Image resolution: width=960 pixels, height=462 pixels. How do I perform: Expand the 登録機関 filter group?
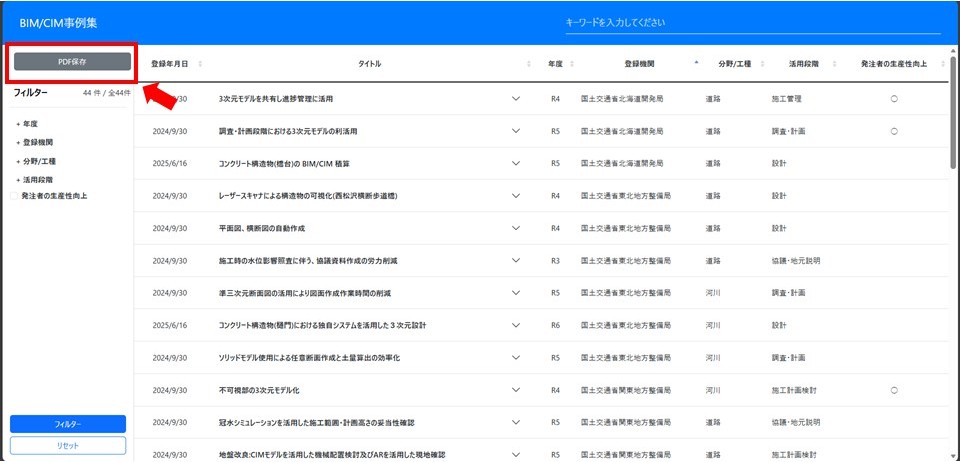17,143
